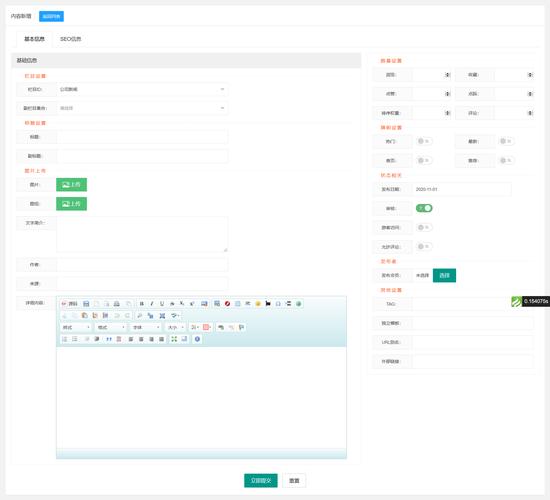550x500 pixels.
Task: Click the 立即提交 submit button
Action: click(x=261, y=480)
